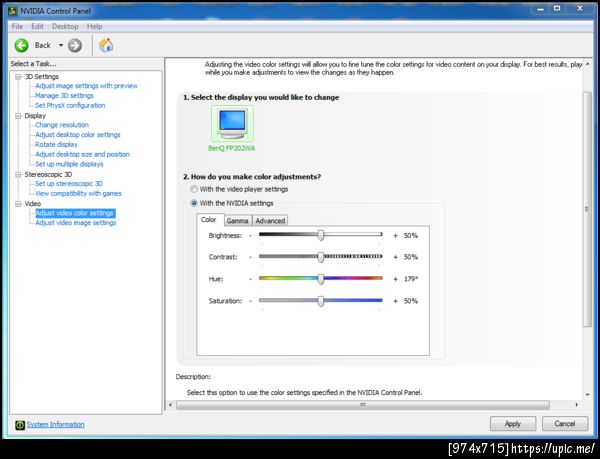600x459 pixels.
Task: Open Adjust image settings with preview
Action: pos(86,86)
